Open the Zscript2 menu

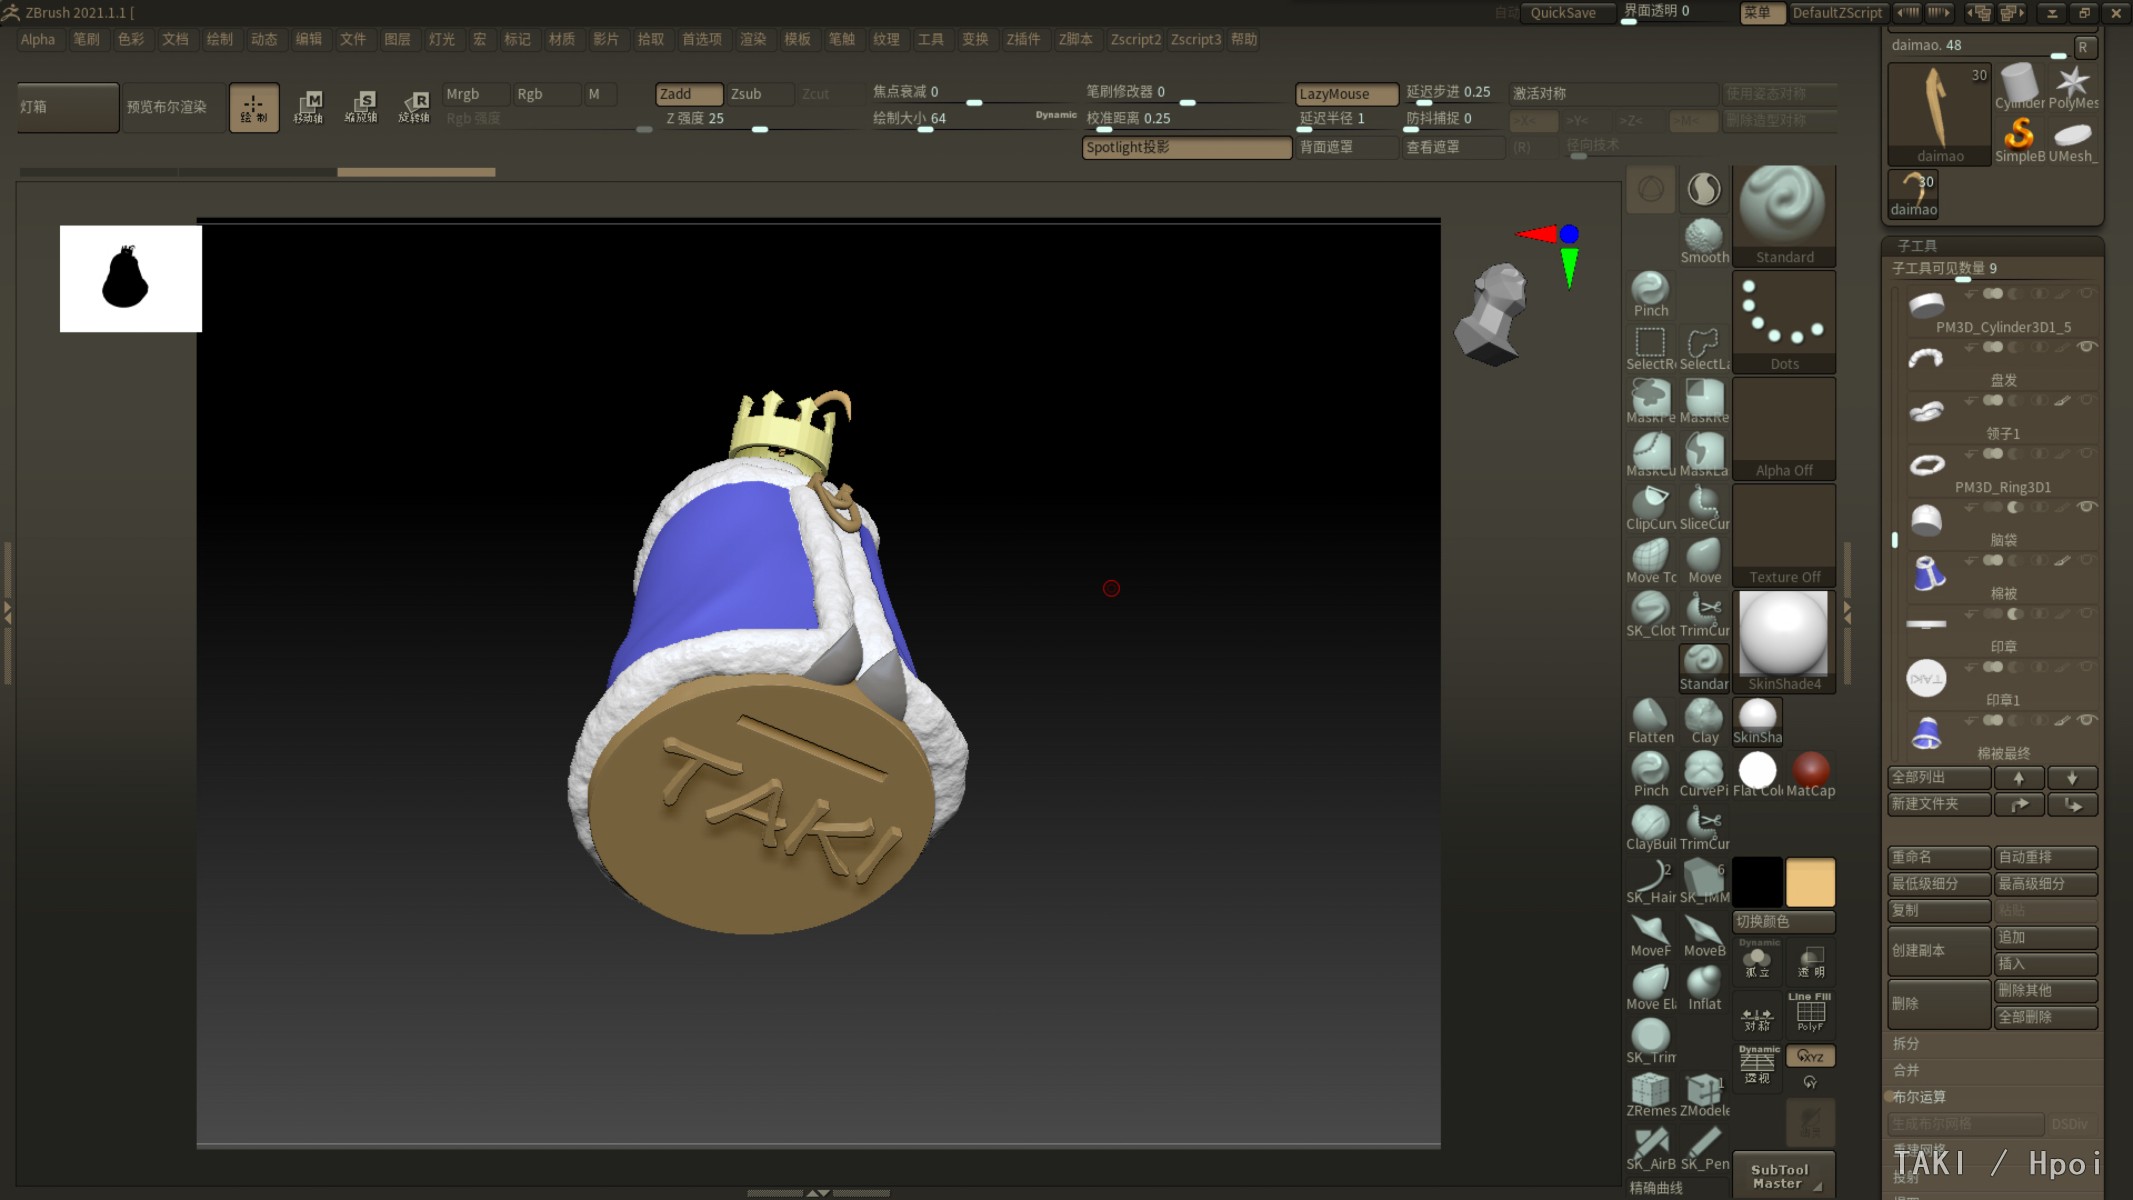[1135, 39]
